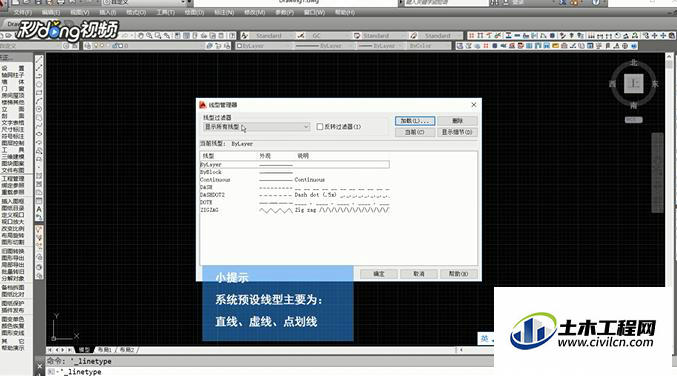Select the ByLayer linetype row

tap(294, 164)
